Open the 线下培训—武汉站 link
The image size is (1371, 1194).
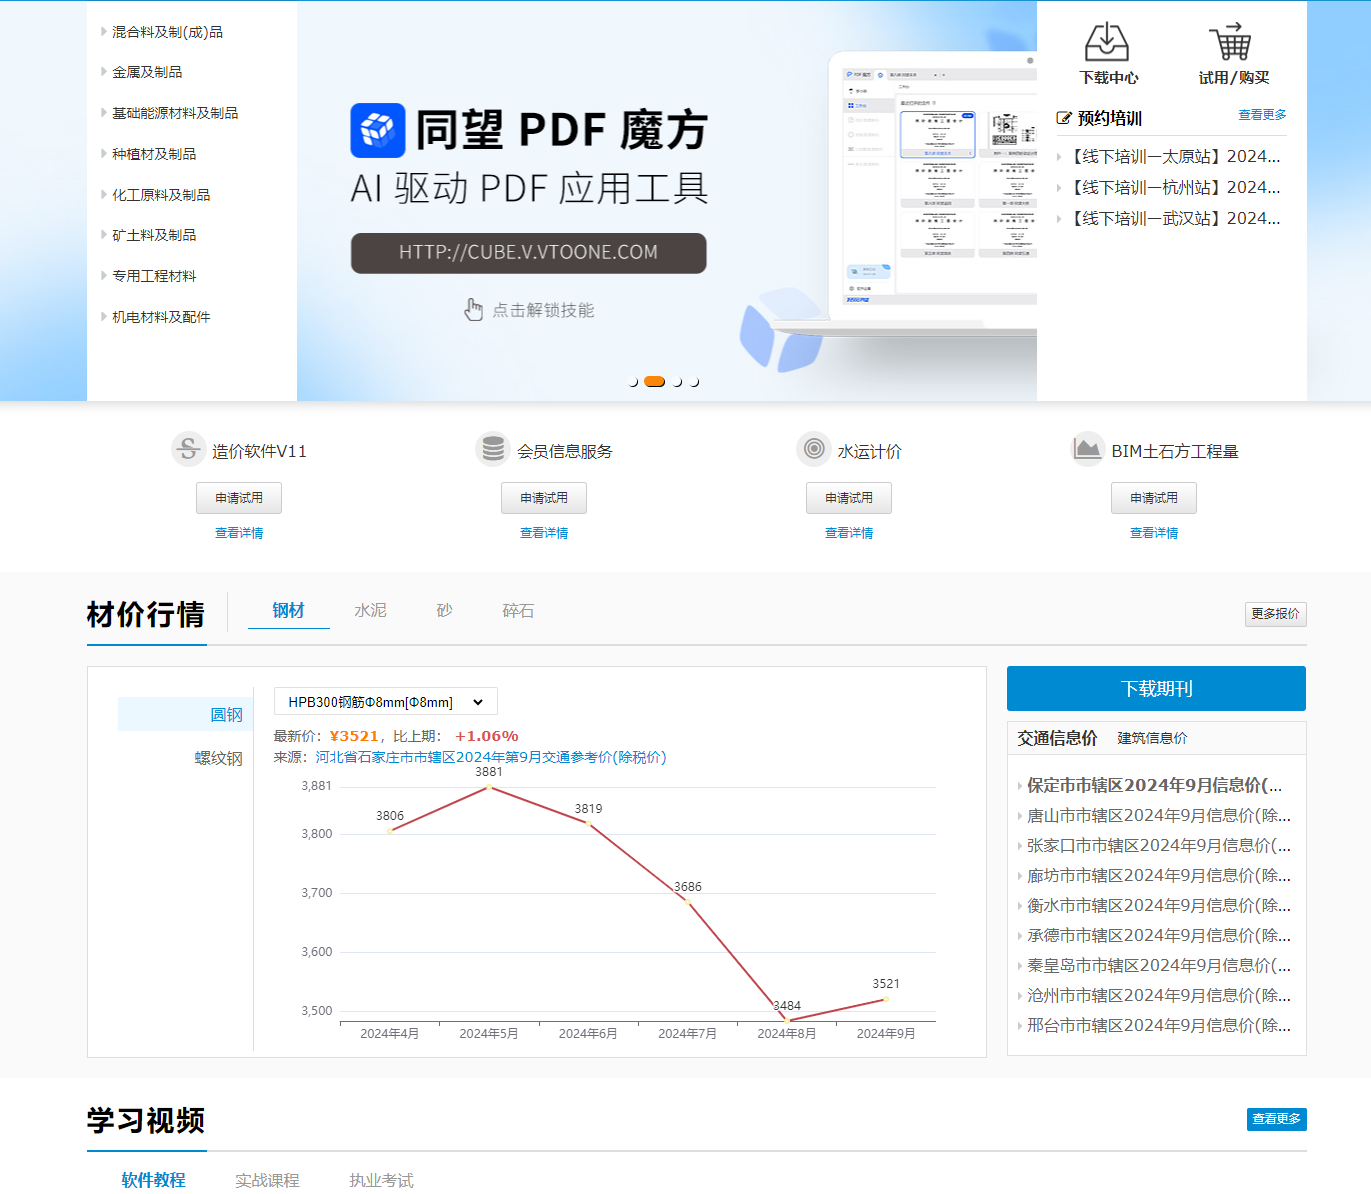[1174, 219]
